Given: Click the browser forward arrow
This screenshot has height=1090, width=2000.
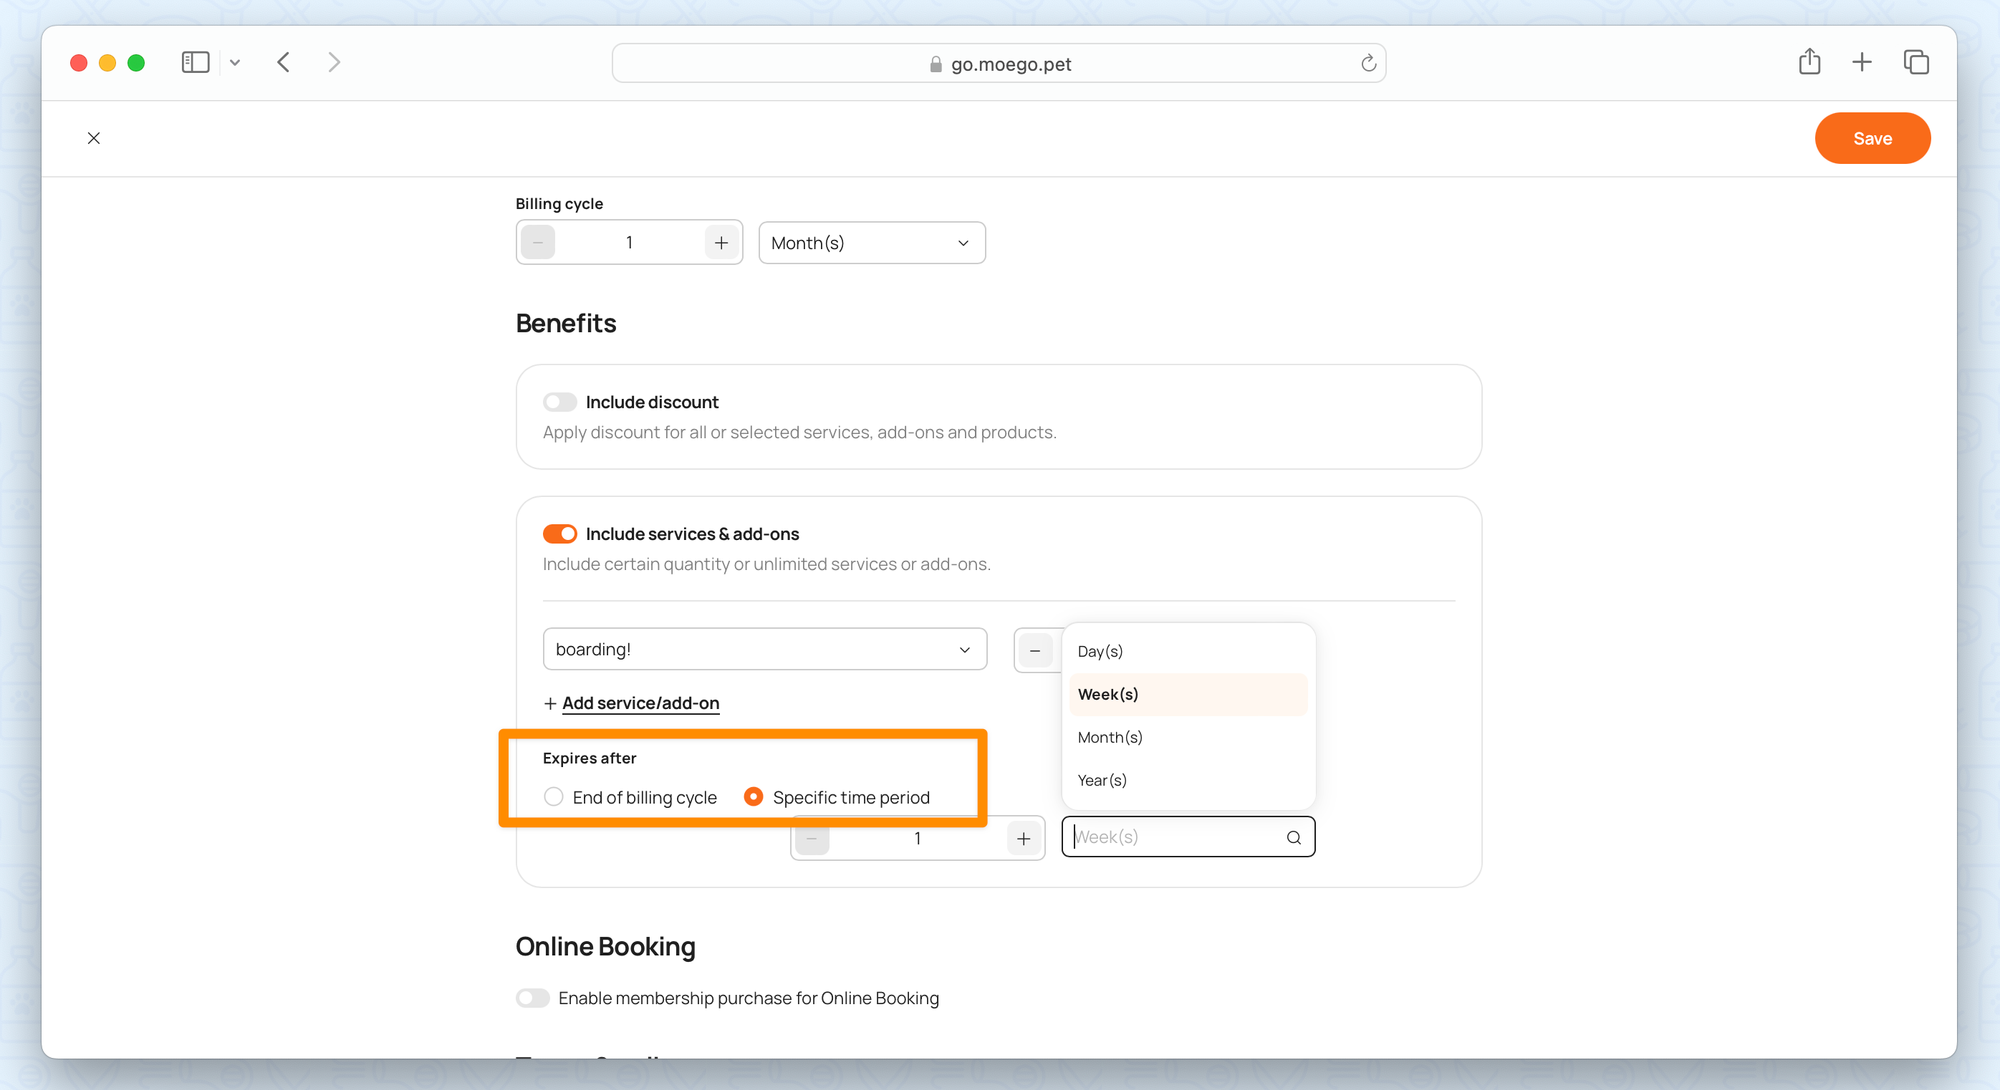Looking at the screenshot, I should coord(334,63).
